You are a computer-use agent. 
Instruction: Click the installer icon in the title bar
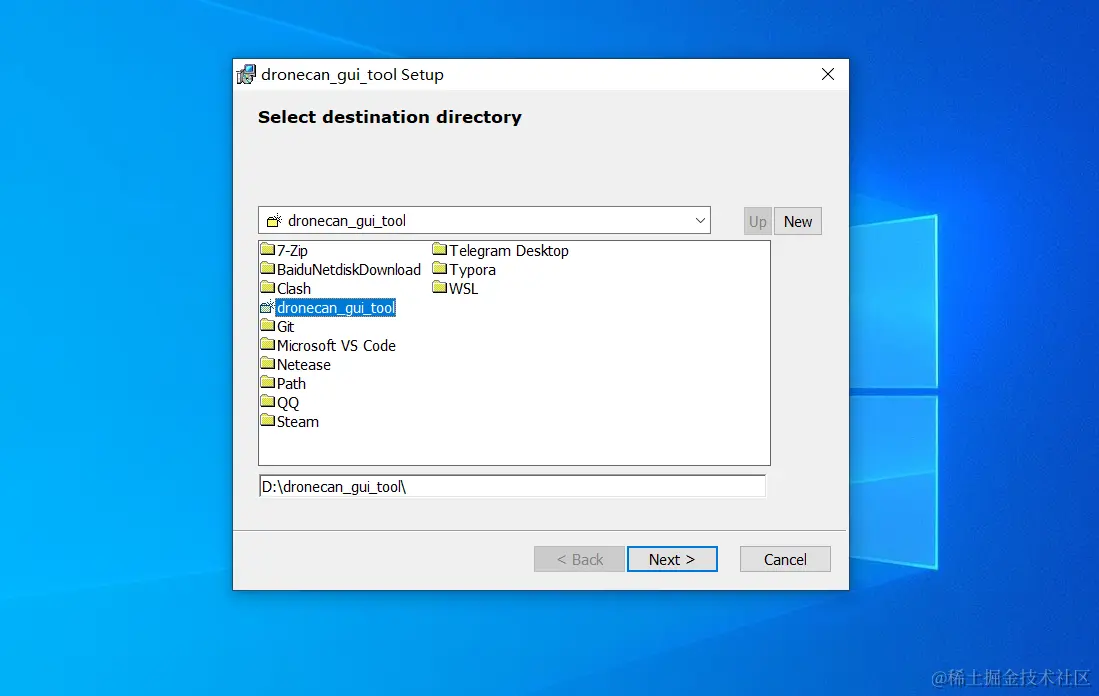click(x=246, y=74)
